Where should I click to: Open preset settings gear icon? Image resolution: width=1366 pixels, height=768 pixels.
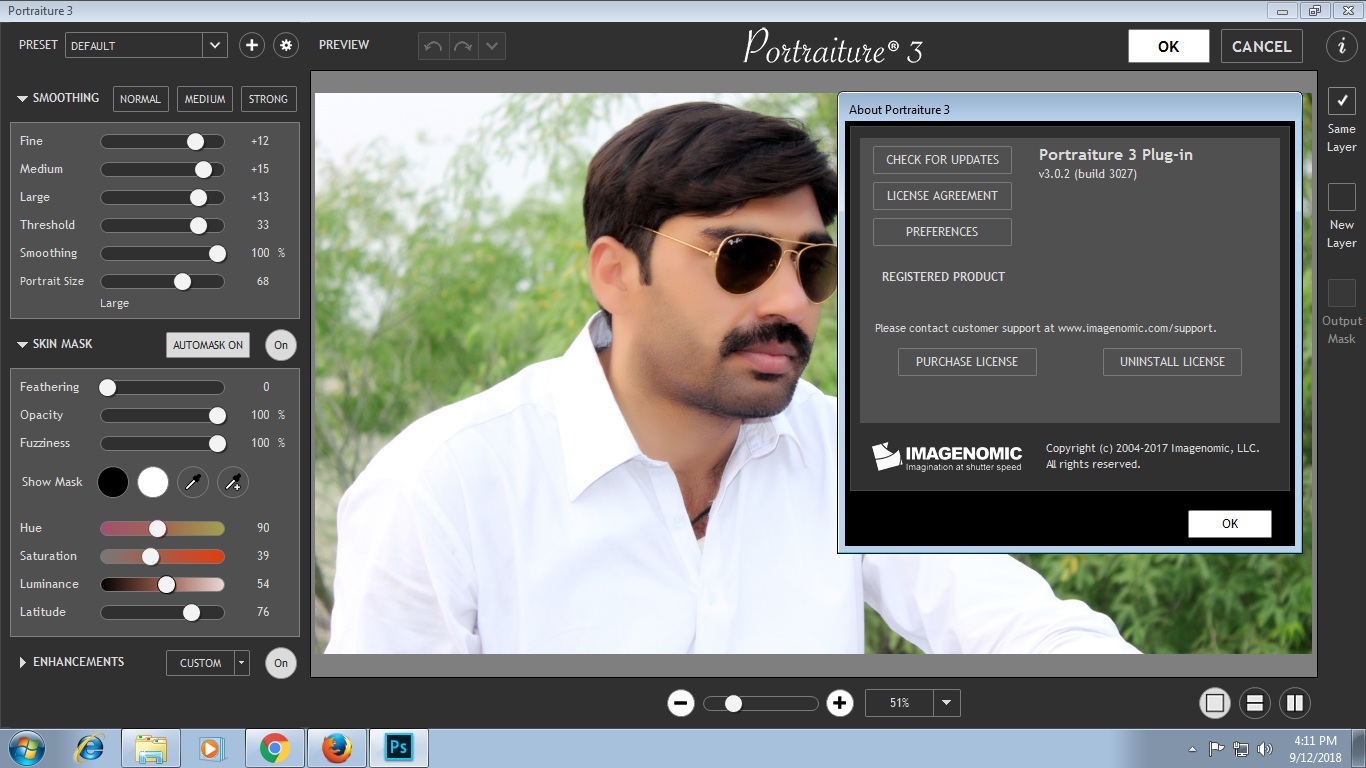click(287, 45)
